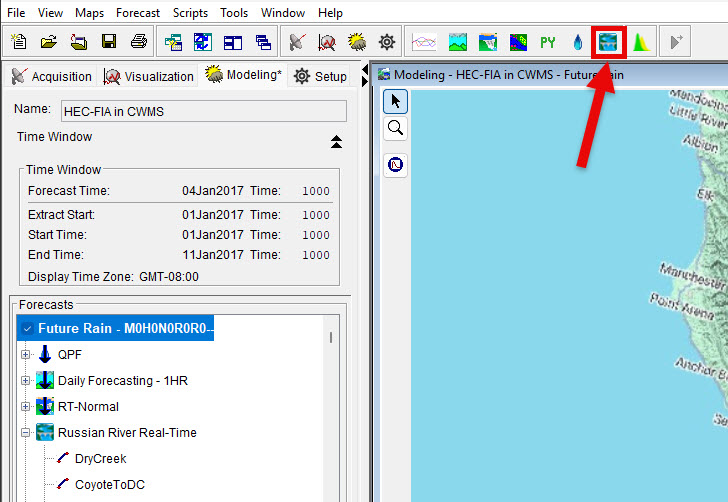The width and height of the screenshot is (728, 502).
Task: Click the Print icon in toolbar
Action: (139, 42)
